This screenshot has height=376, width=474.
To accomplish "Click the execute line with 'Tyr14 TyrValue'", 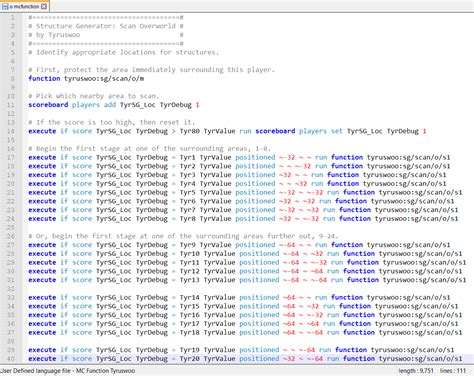I will pyautogui.click(x=239, y=297).
